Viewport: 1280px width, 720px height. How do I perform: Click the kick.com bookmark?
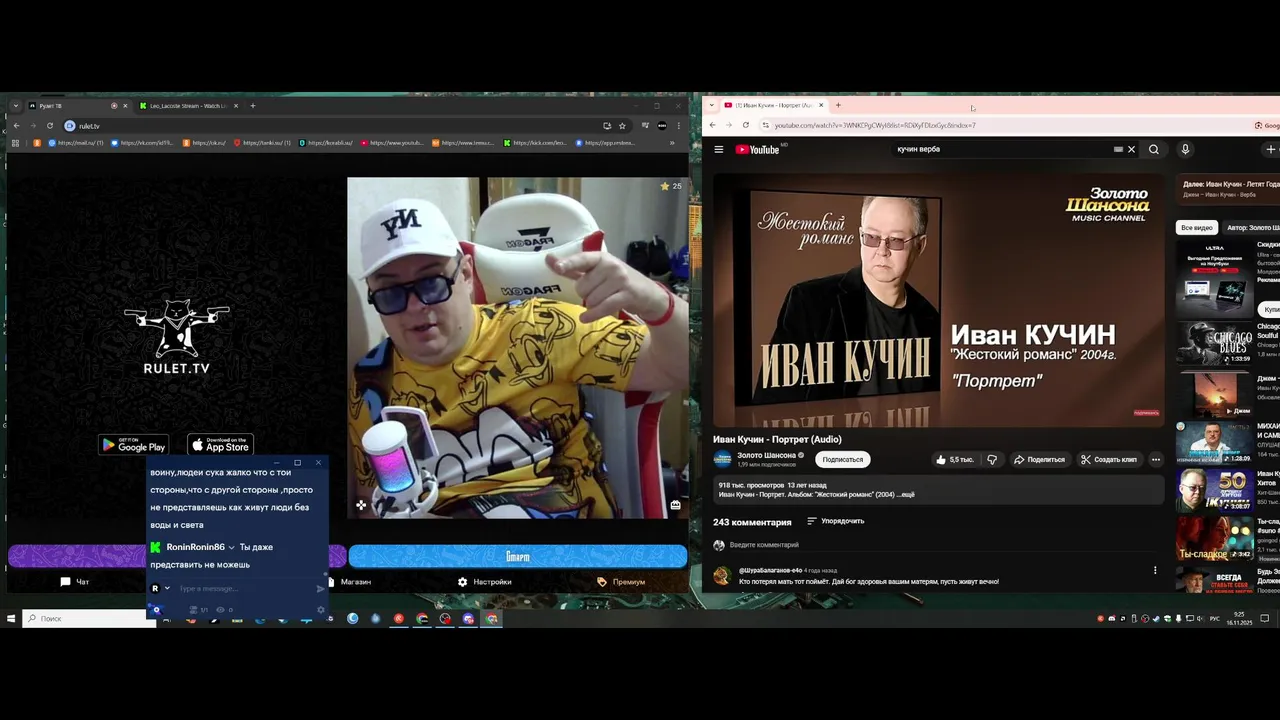[x=535, y=143]
